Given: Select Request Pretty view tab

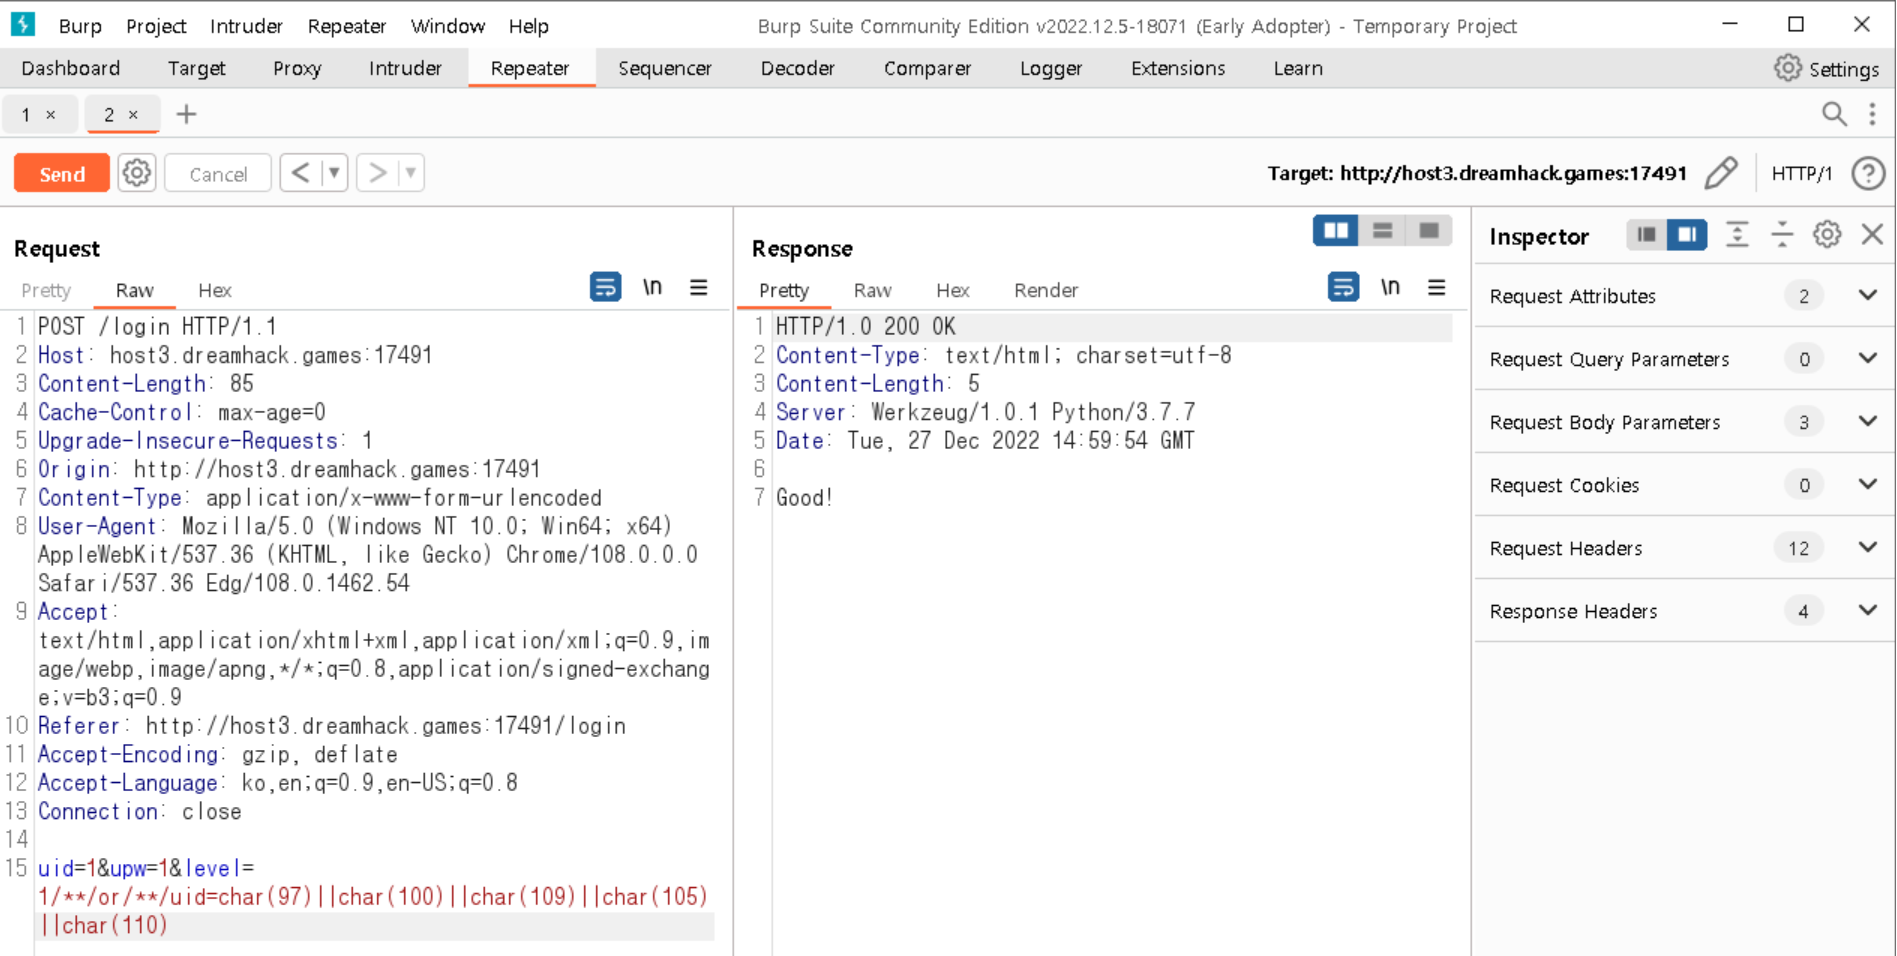Looking at the screenshot, I should (46, 290).
